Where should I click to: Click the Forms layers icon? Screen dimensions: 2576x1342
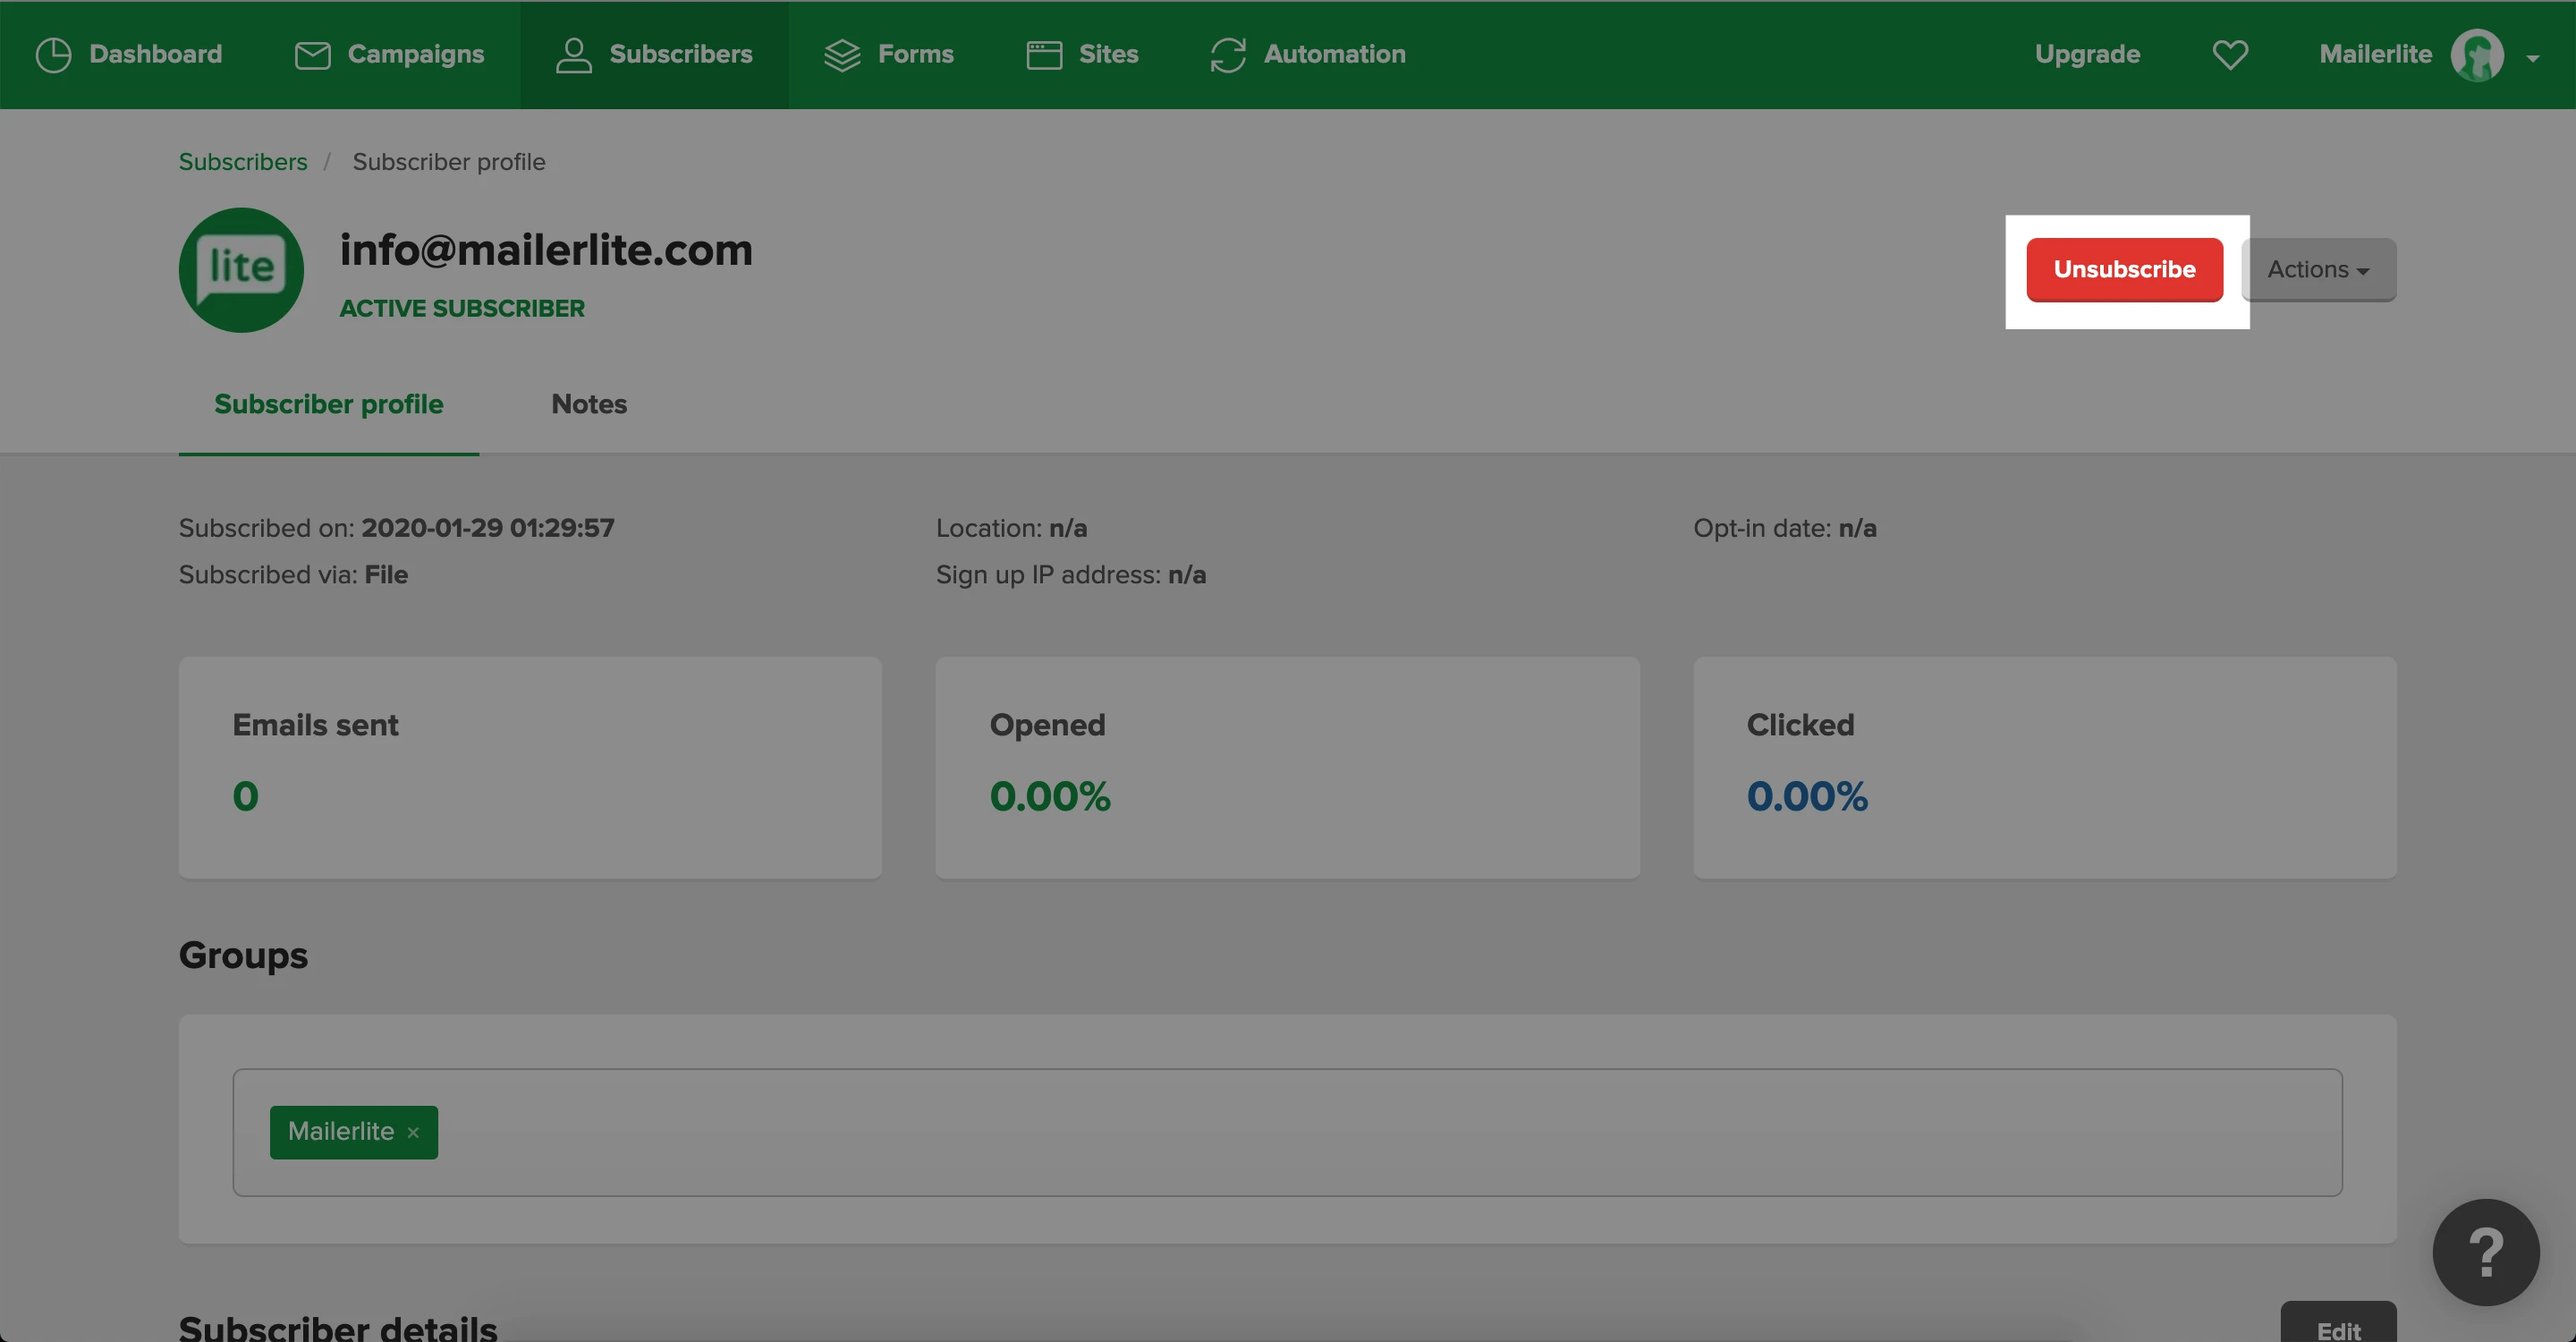coord(842,55)
